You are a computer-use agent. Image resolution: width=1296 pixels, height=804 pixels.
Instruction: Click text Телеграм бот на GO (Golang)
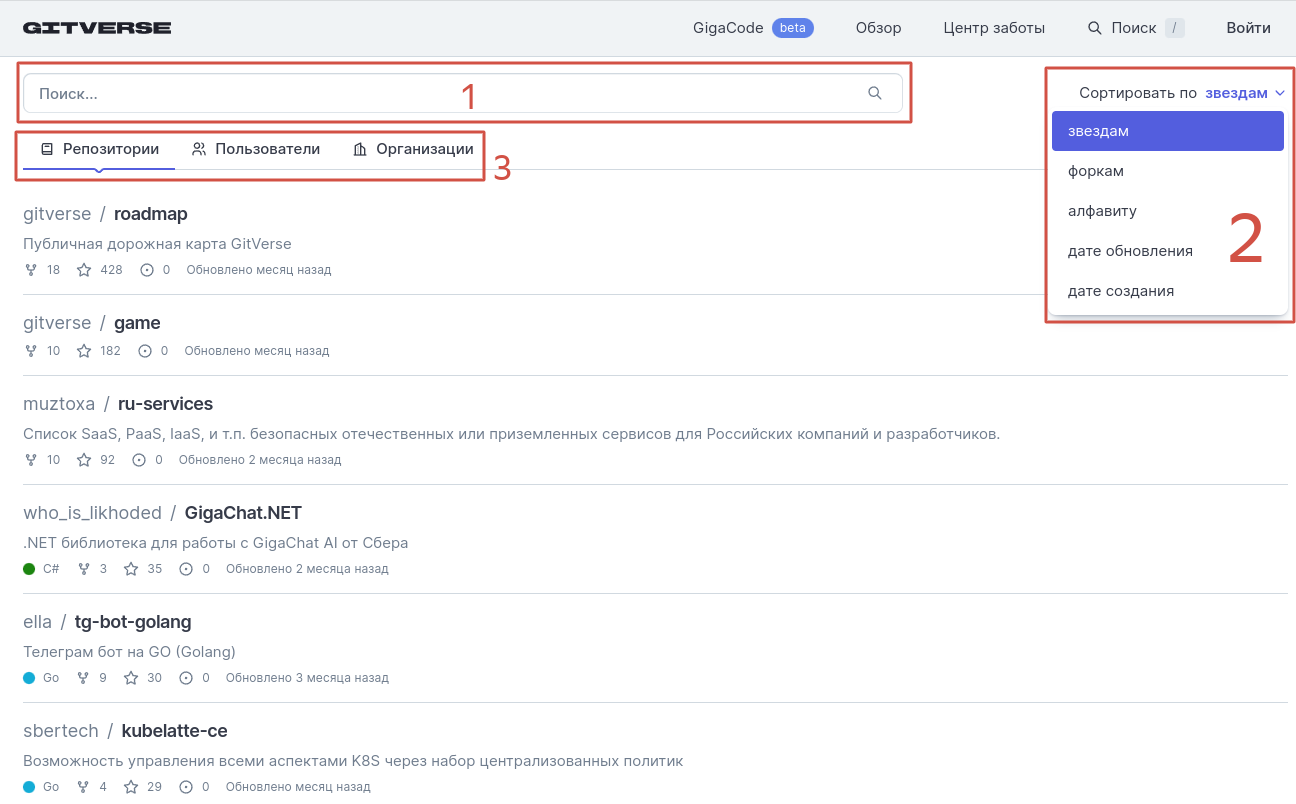(x=129, y=652)
